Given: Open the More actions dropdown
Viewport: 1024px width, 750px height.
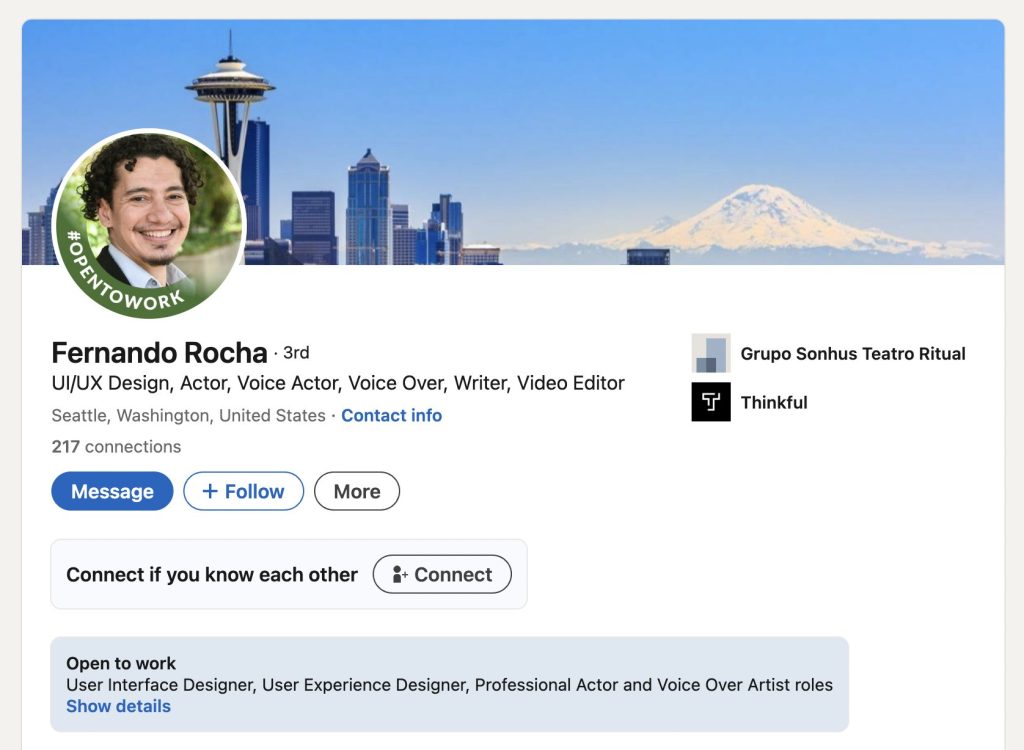Looking at the screenshot, I should click(357, 491).
